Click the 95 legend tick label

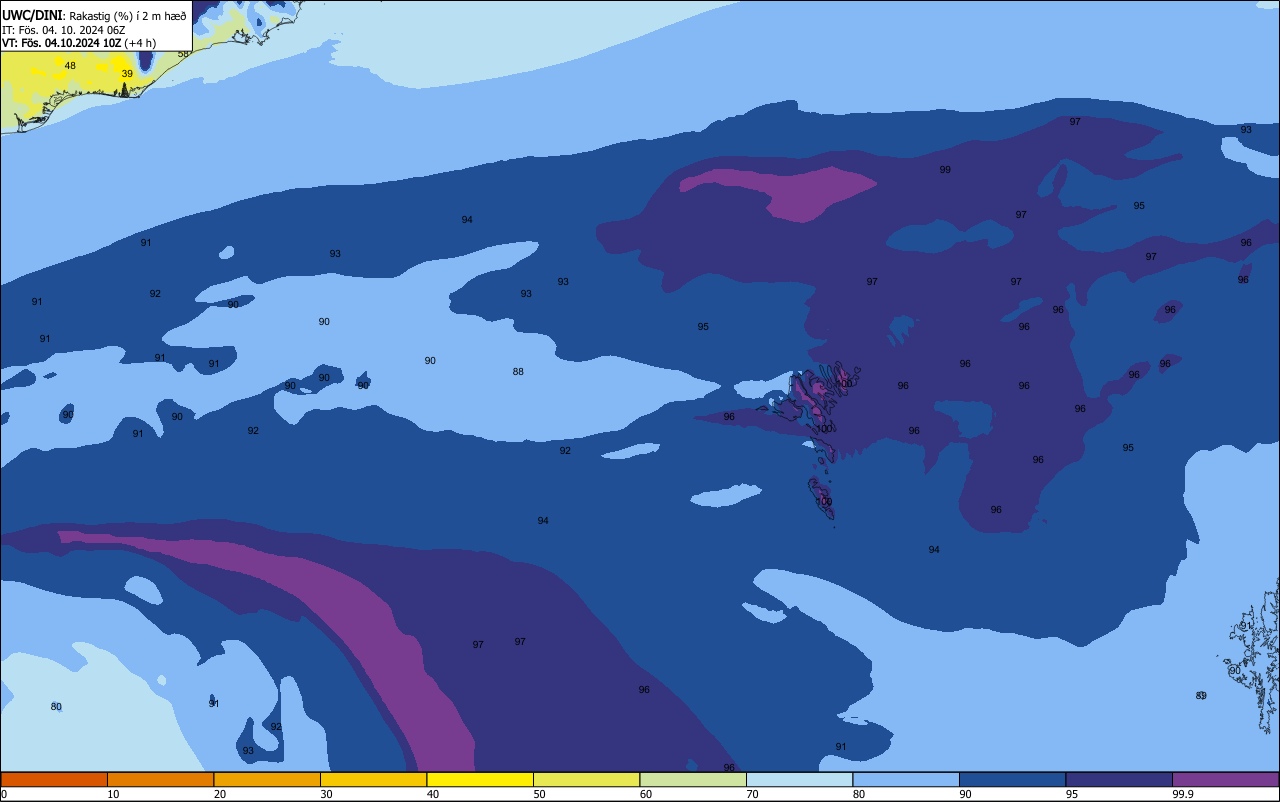pos(1072,794)
